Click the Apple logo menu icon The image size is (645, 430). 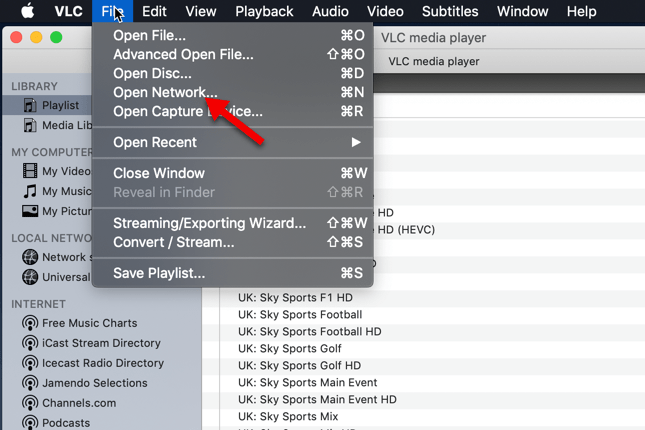[x=28, y=12]
